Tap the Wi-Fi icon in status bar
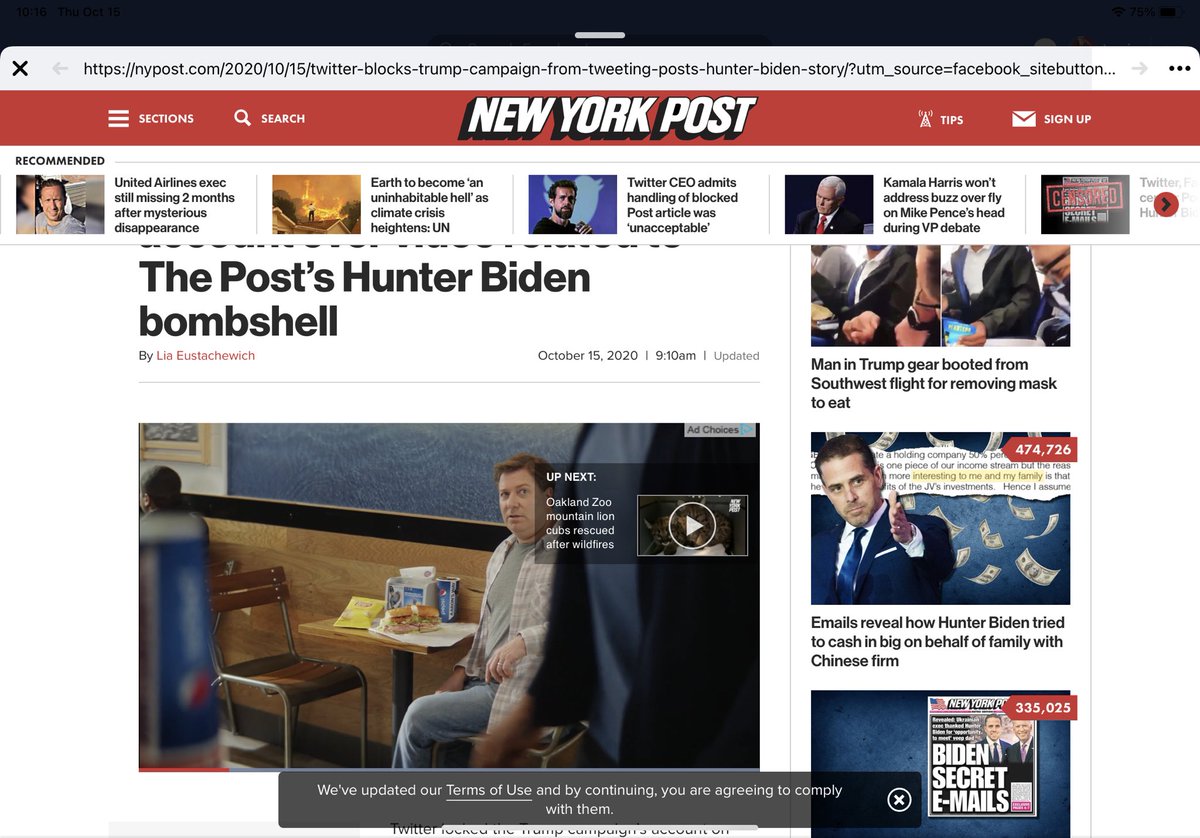1200x838 pixels. [1118, 11]
